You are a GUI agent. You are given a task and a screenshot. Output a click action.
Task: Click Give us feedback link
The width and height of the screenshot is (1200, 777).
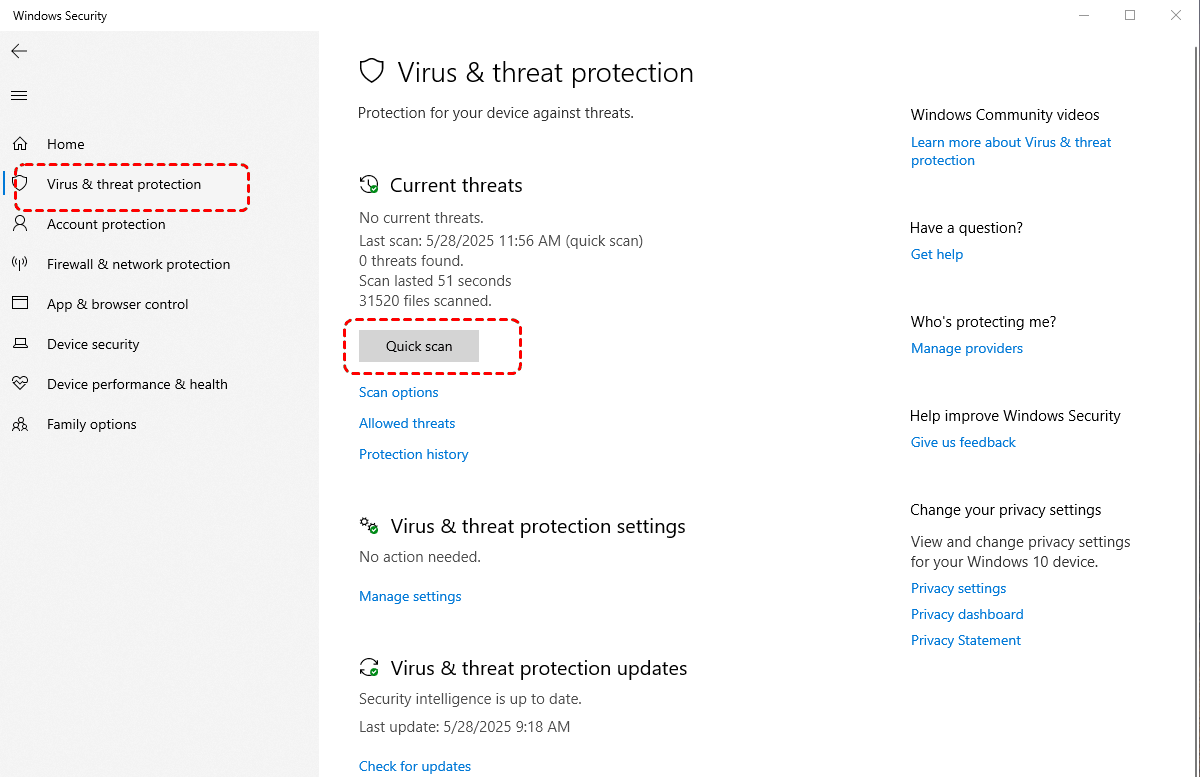click(x=963, y=442)
